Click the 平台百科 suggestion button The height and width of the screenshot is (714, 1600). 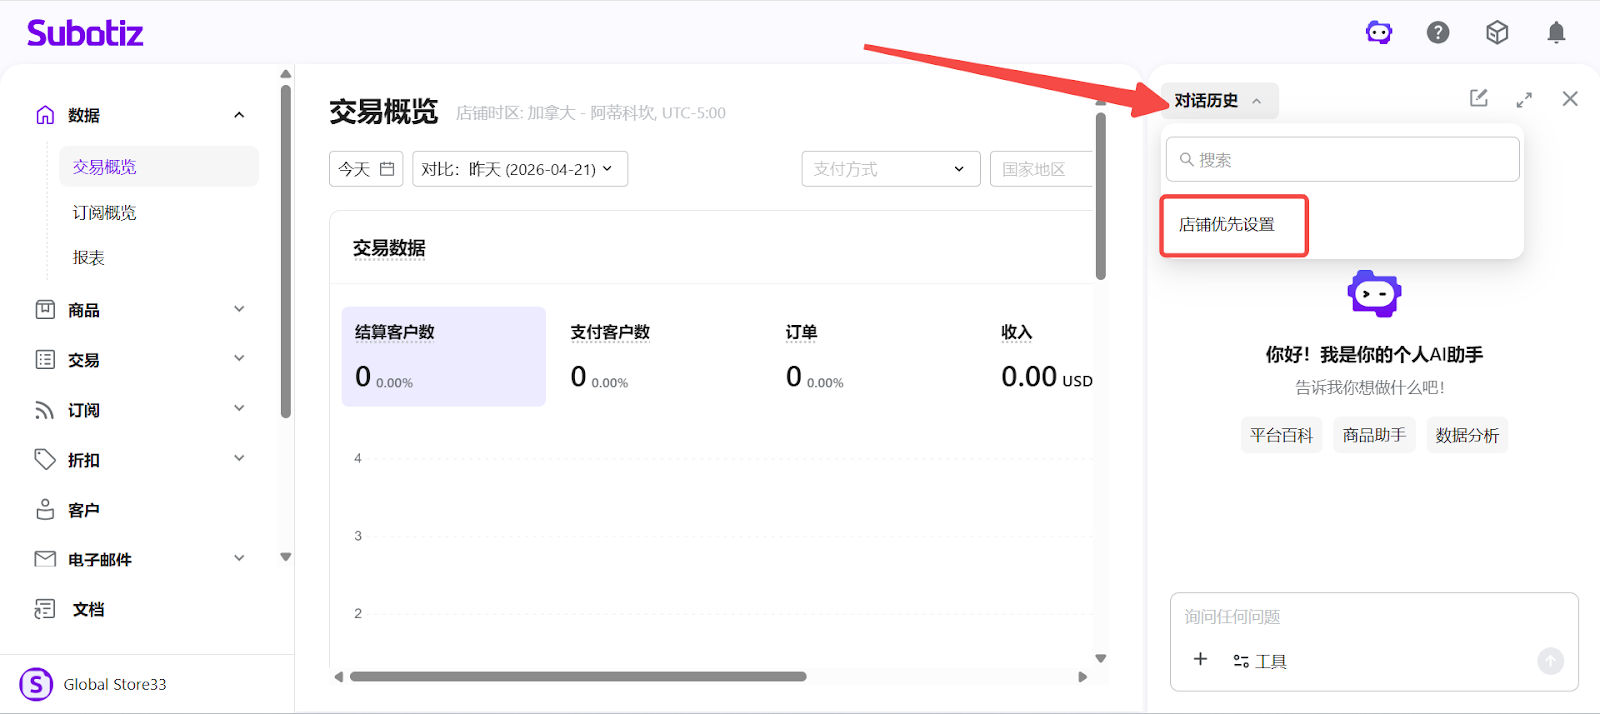tap(1281, 435)
